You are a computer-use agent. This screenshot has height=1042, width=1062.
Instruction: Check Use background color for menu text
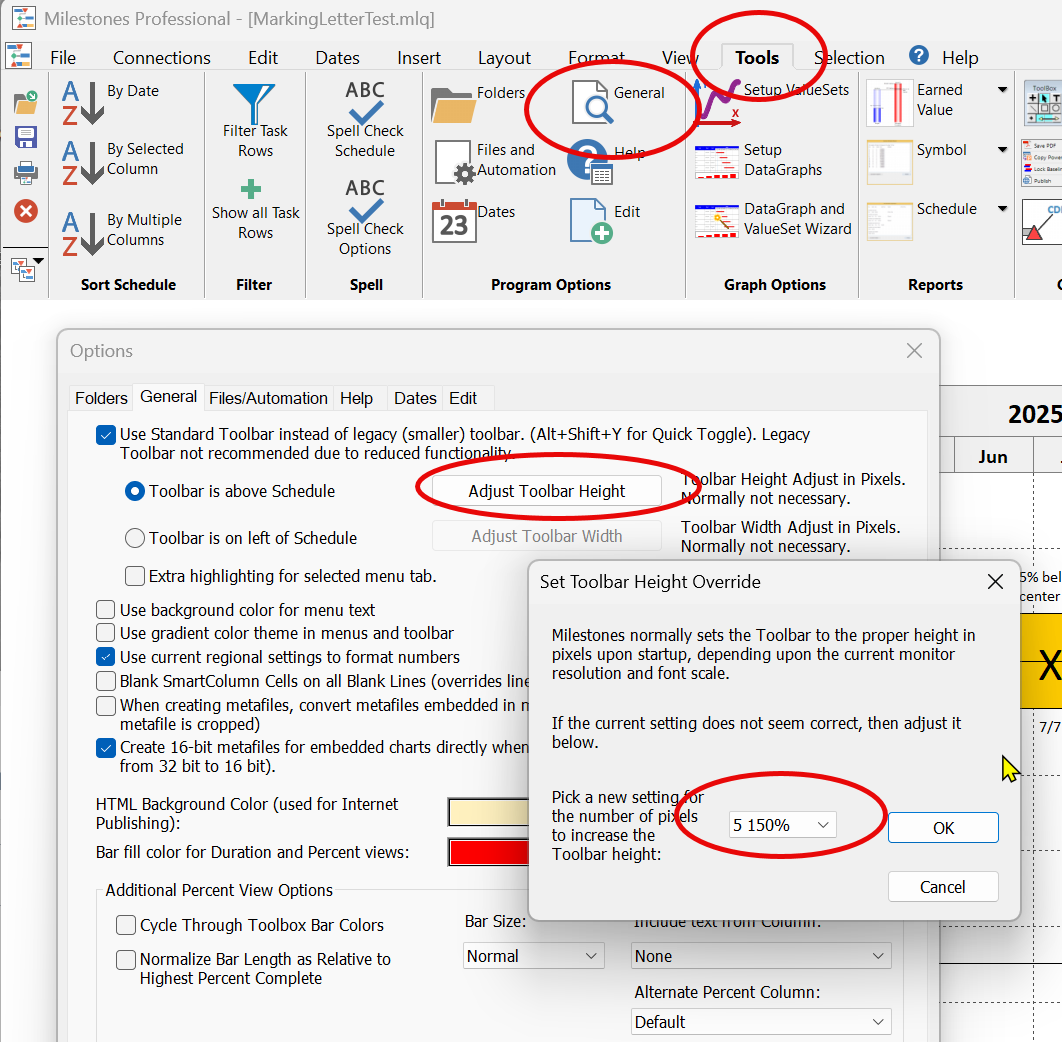pos(106,610)
